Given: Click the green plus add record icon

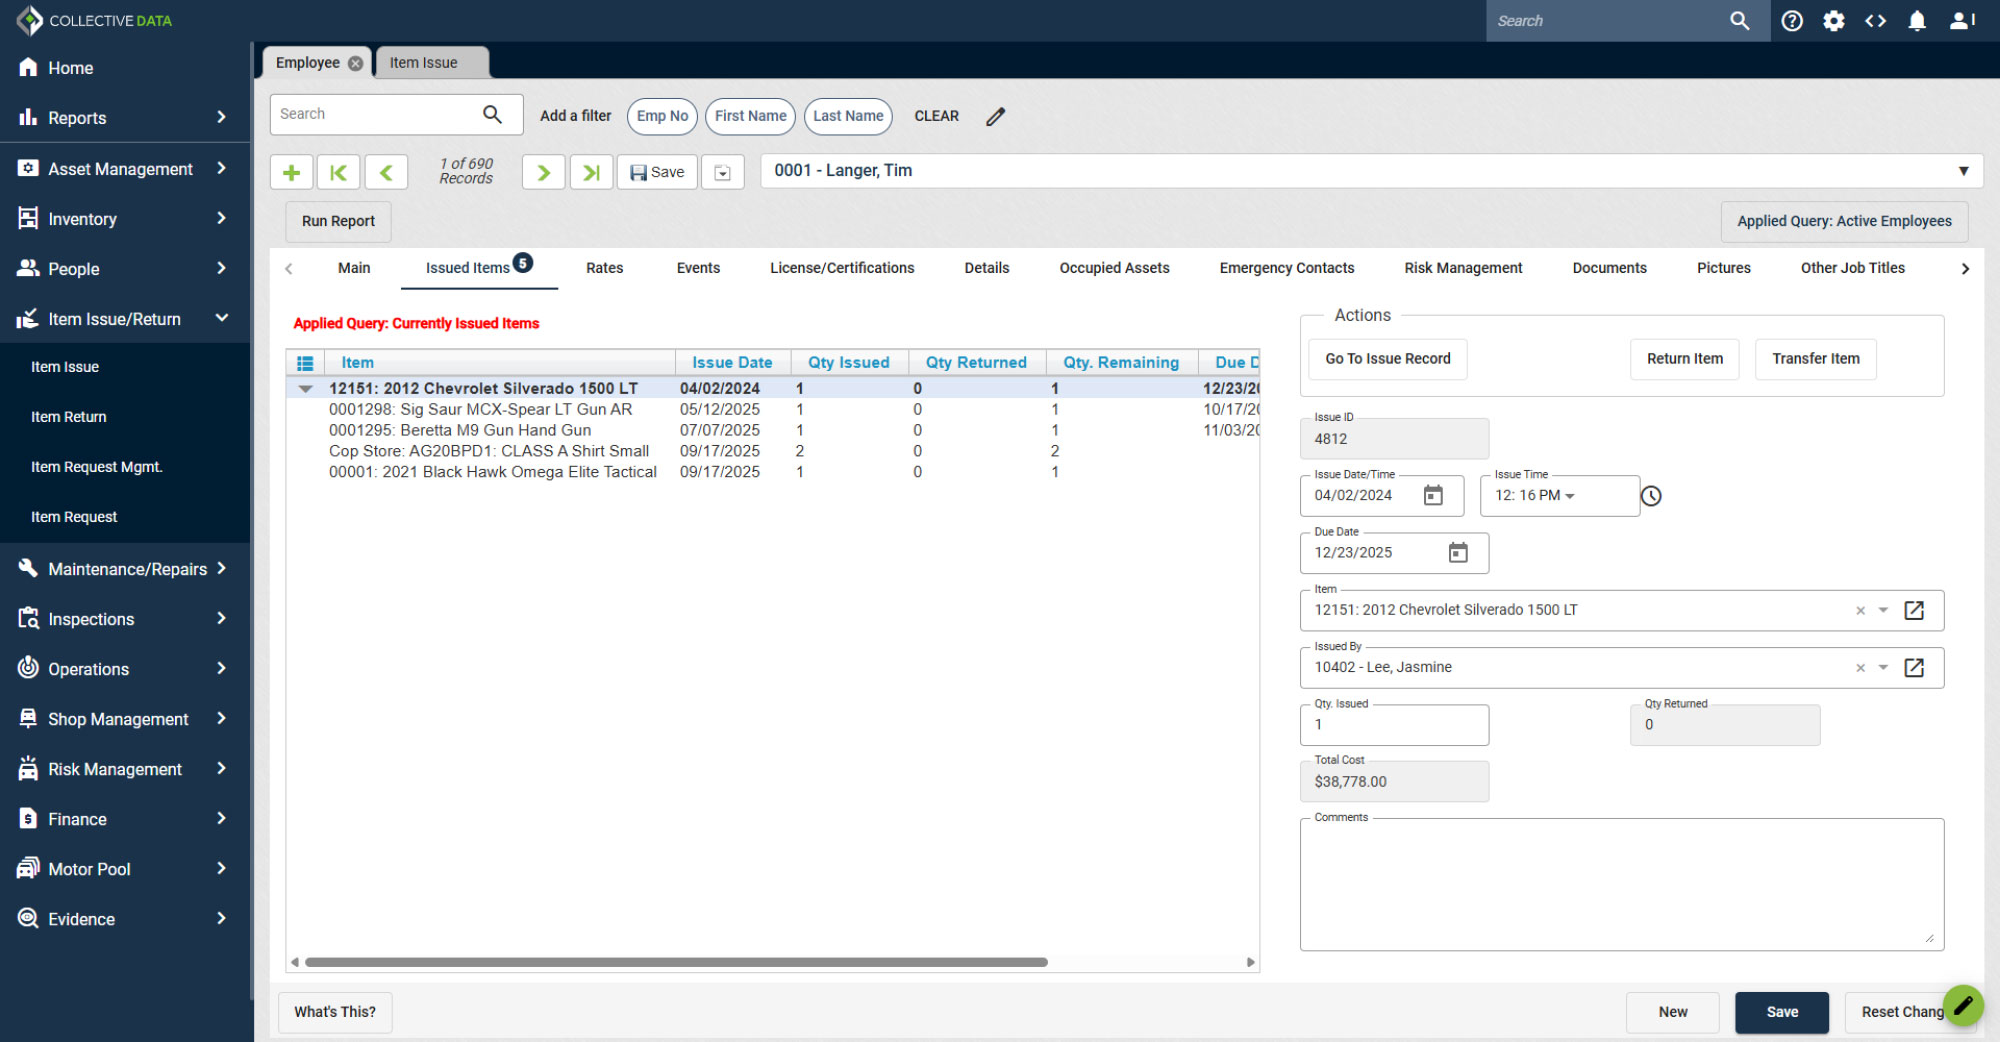Looking at the screenshot, I should 291,172.
